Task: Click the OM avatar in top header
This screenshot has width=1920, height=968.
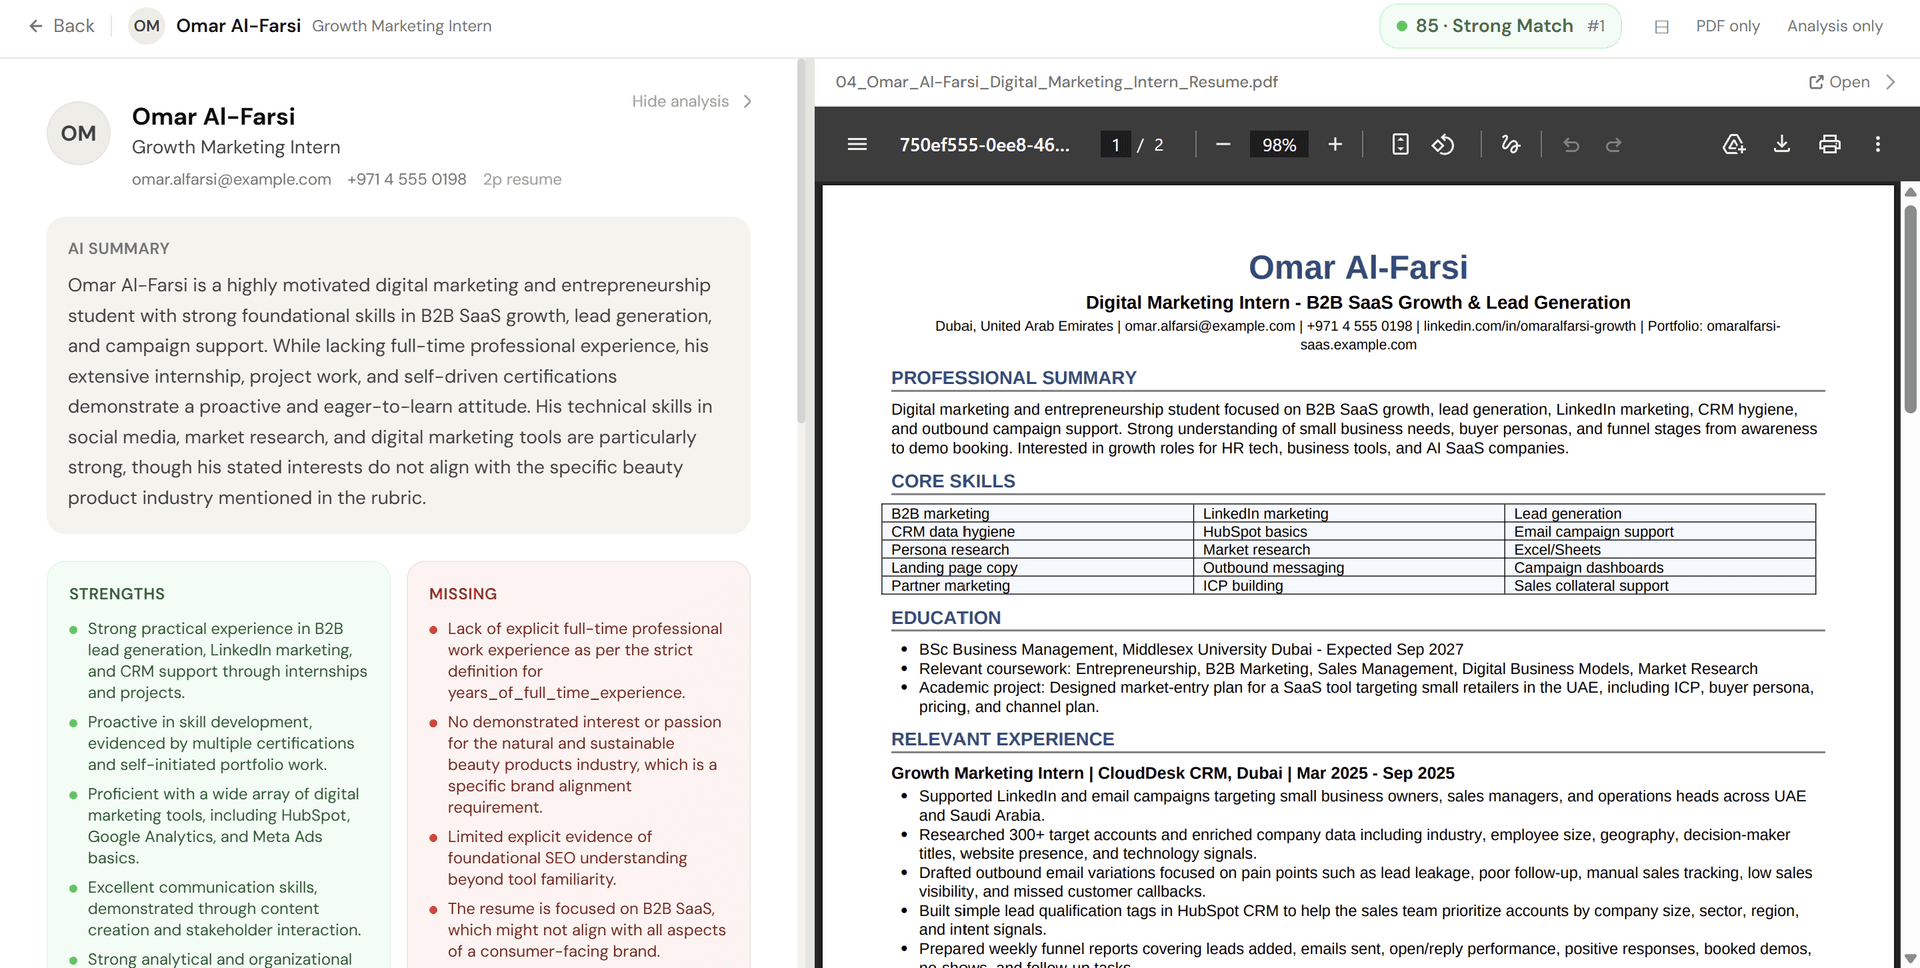Action: tap(147, 26)
